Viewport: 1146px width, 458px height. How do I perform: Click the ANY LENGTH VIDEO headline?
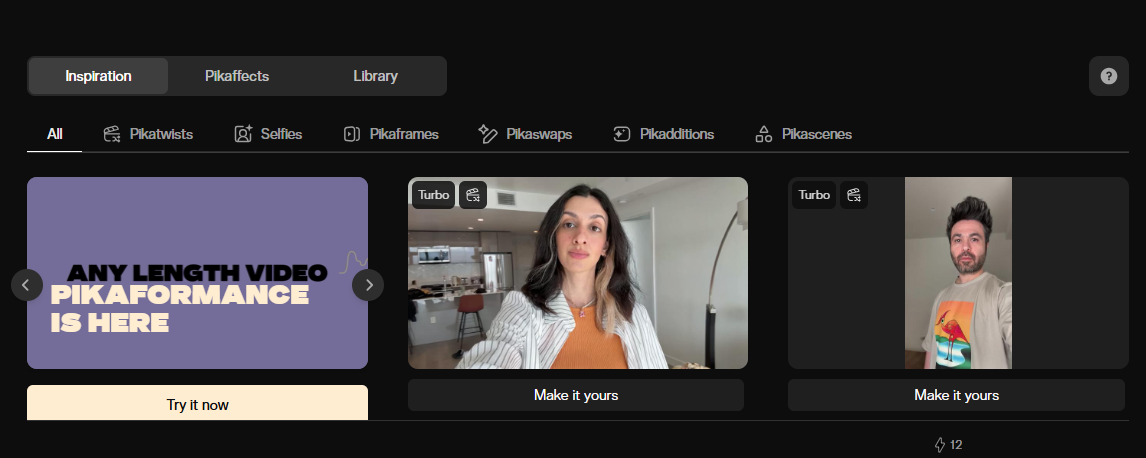[197, 272]
